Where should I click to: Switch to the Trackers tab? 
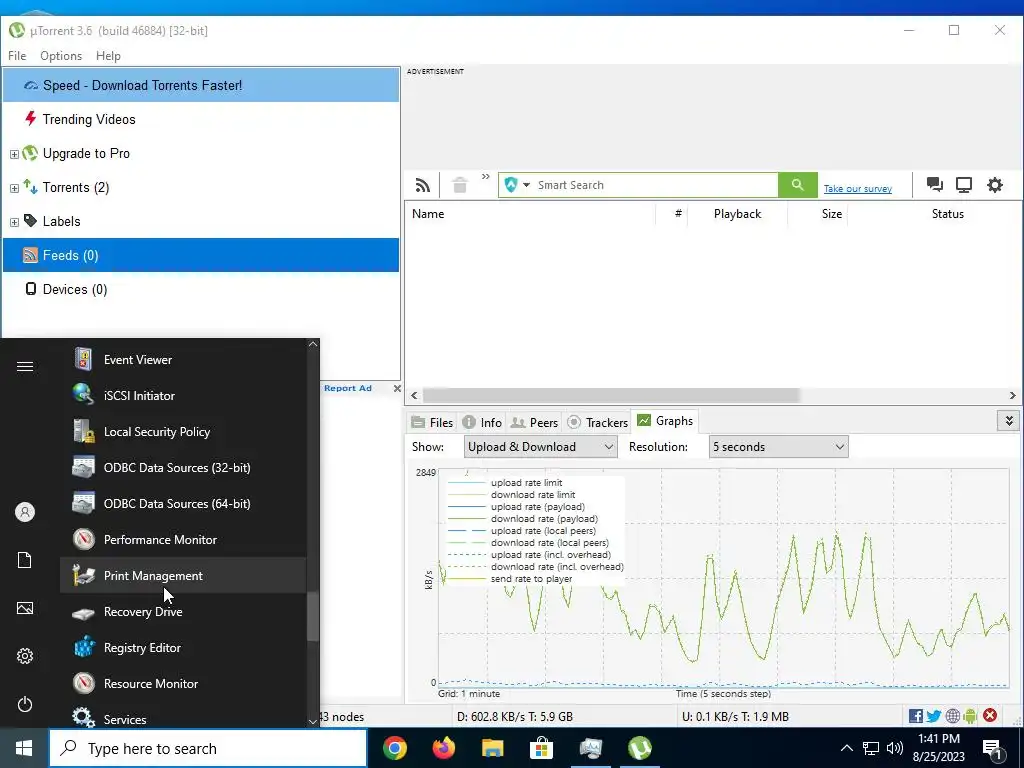598,423
